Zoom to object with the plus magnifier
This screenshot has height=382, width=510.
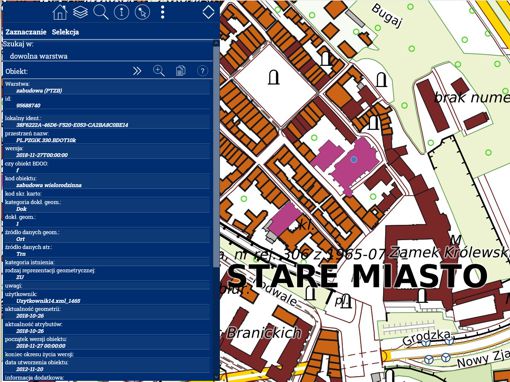158,71
